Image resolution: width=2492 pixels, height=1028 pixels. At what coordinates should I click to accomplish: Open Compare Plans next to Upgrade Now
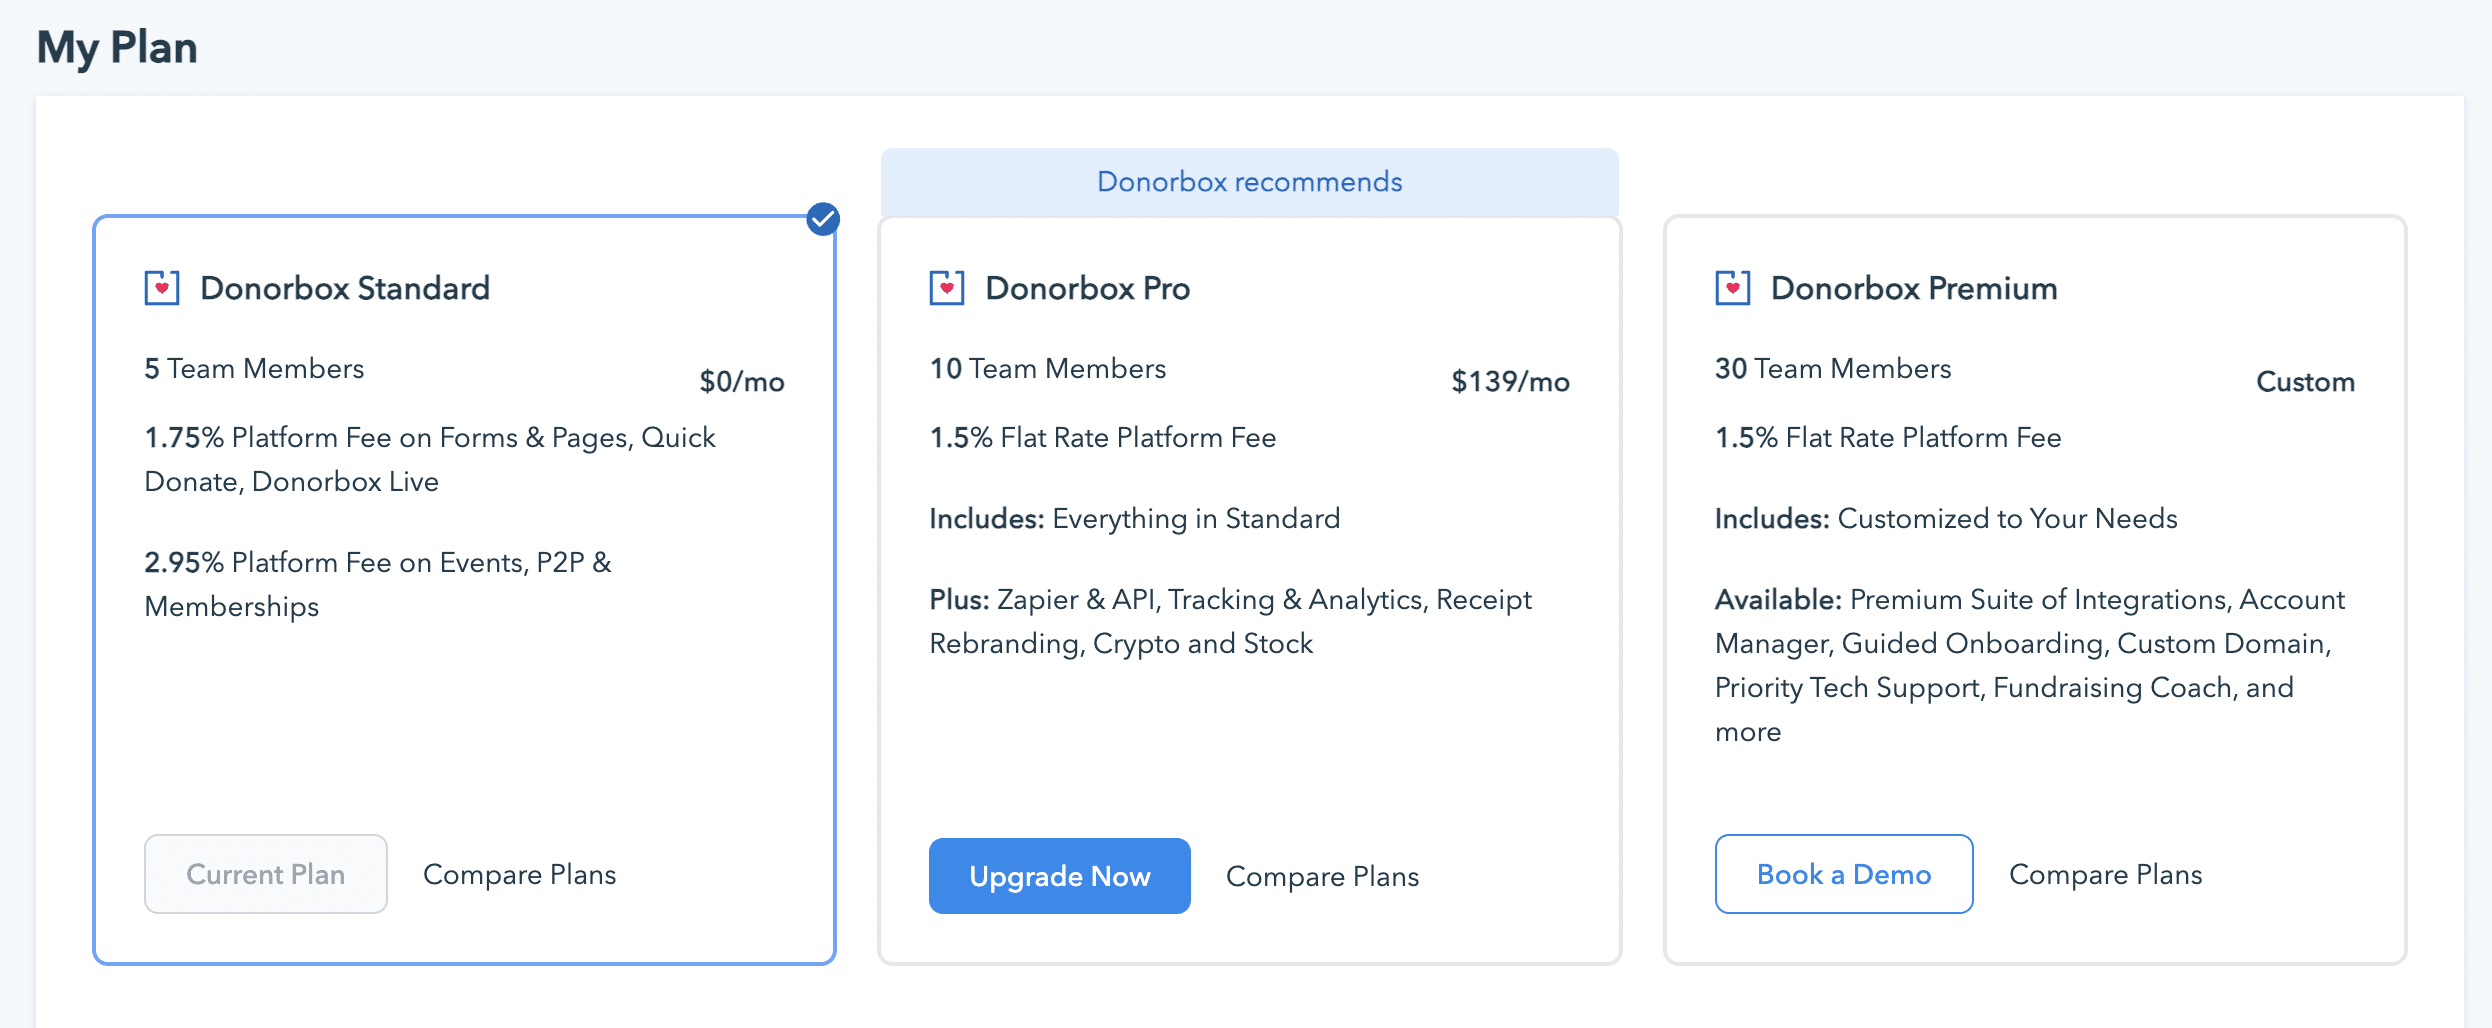1322,876
